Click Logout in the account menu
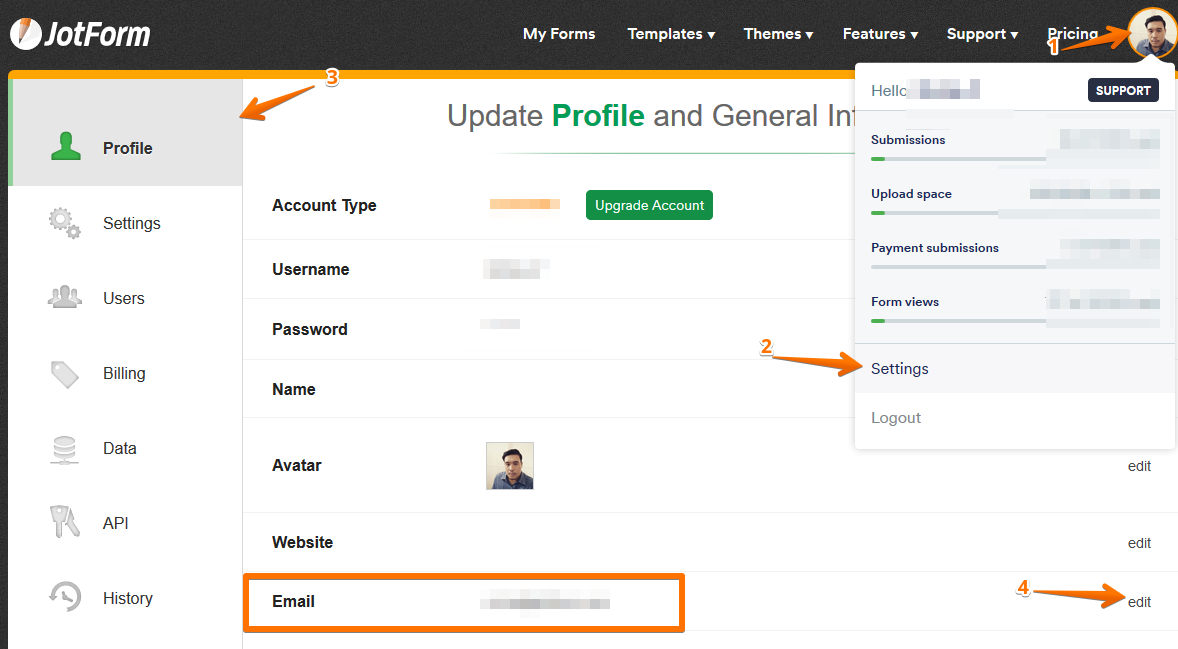 [896, 418]
